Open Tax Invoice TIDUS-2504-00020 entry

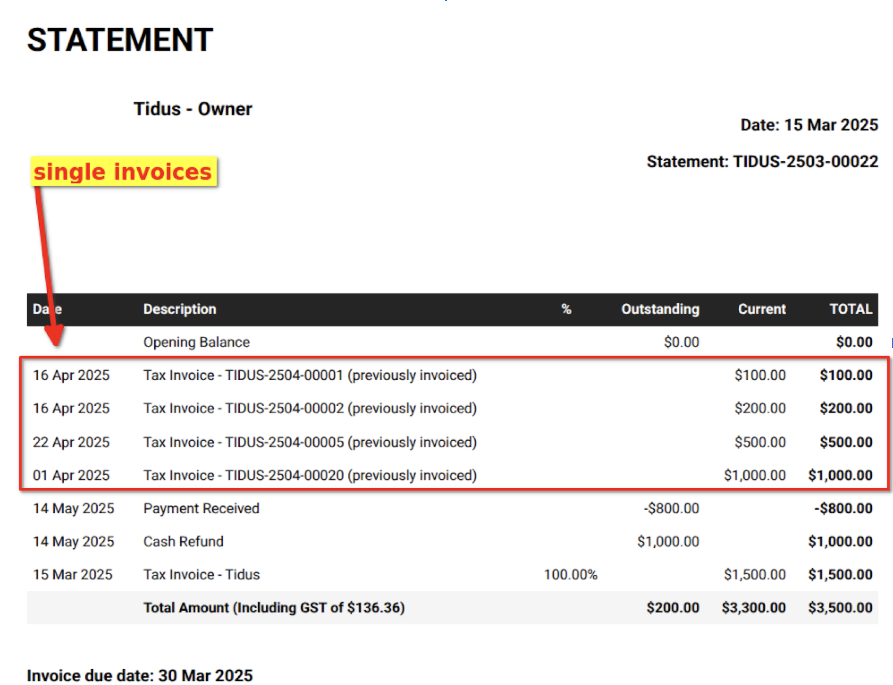coord(310,476)
